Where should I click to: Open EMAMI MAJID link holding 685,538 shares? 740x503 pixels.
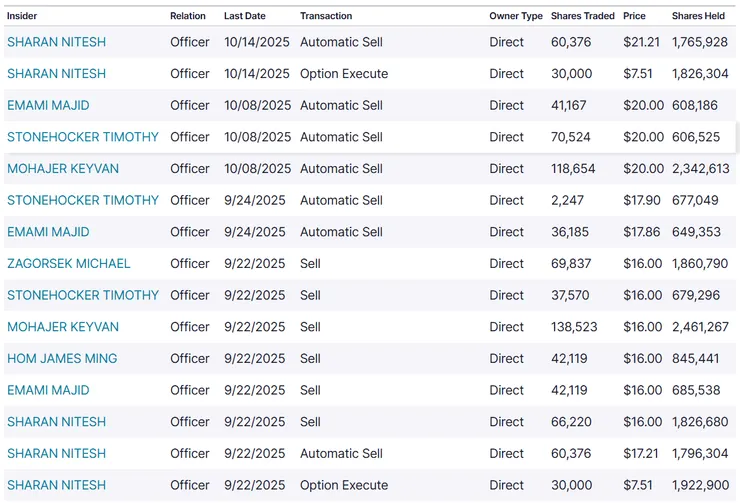coord(48,390)
